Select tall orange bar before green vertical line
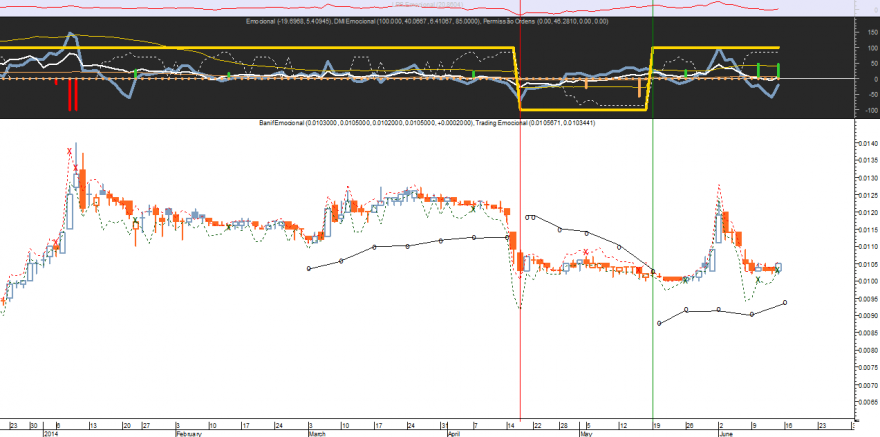Viewport: 880px width, 437px height. (639, 88)
